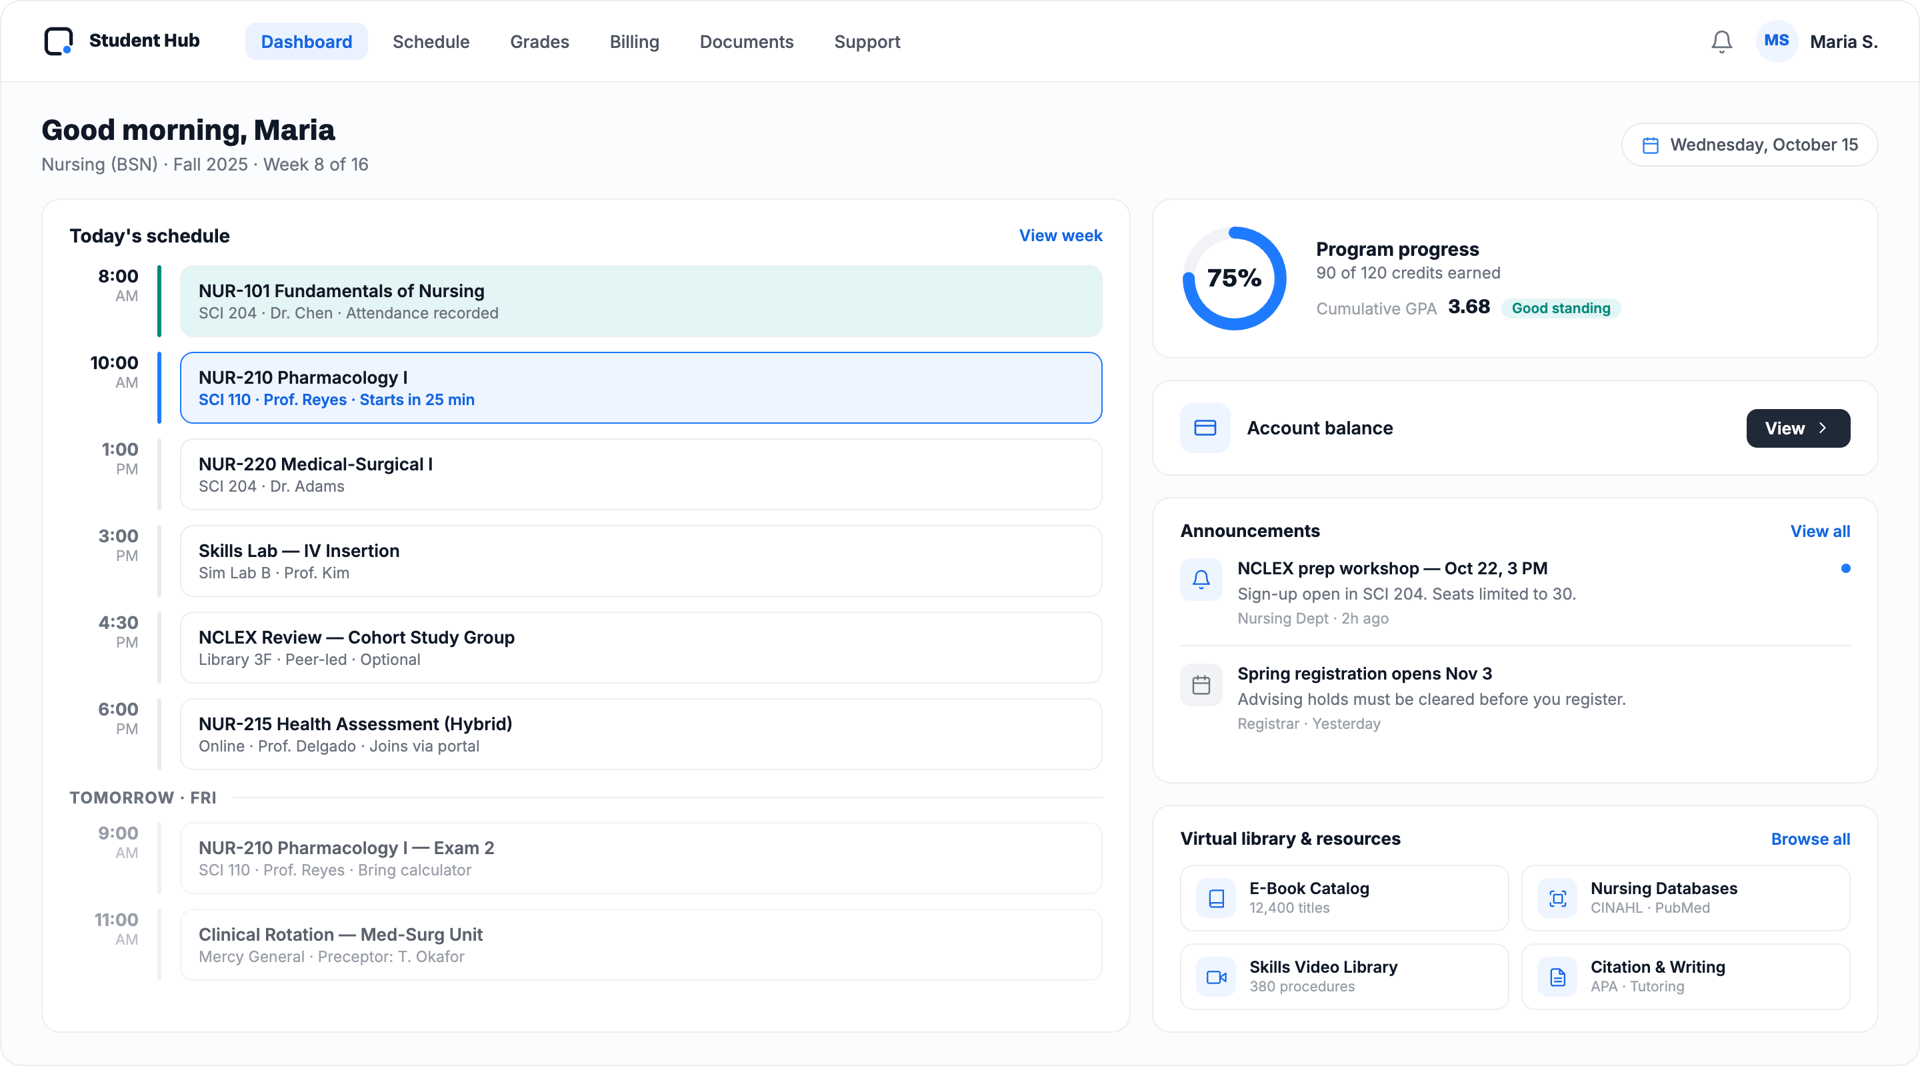The image size is (1920, 1066).
Task: Click the chevron arrow in the View button
Action: tap(1823, 428)
